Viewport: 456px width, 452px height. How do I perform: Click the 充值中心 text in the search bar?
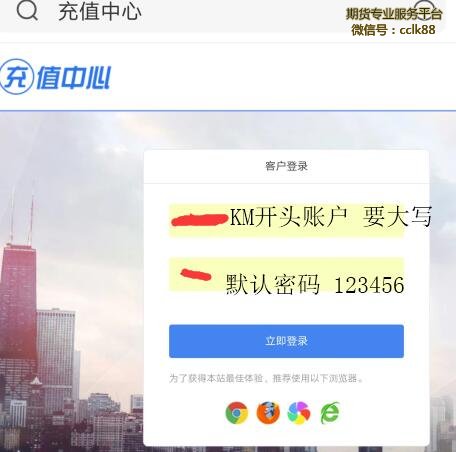(x=100, y=12)
